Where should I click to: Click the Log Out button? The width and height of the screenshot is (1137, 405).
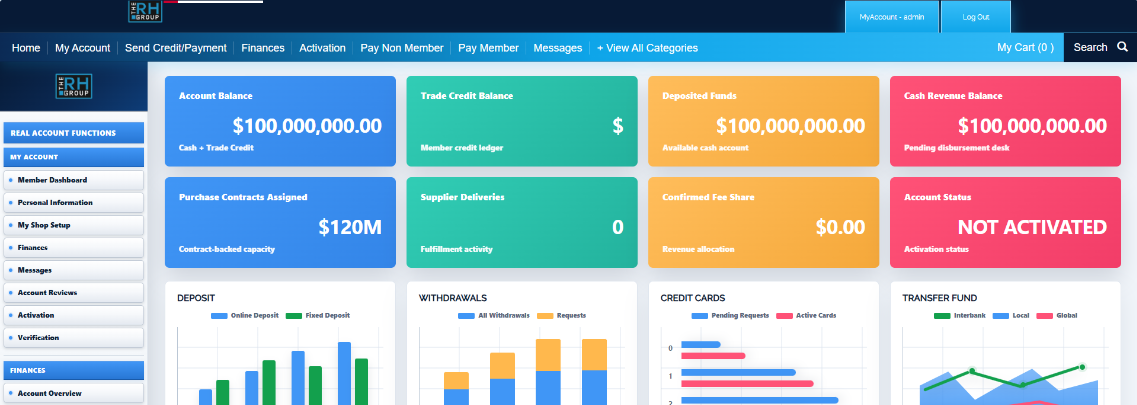(x=975, y=17)
